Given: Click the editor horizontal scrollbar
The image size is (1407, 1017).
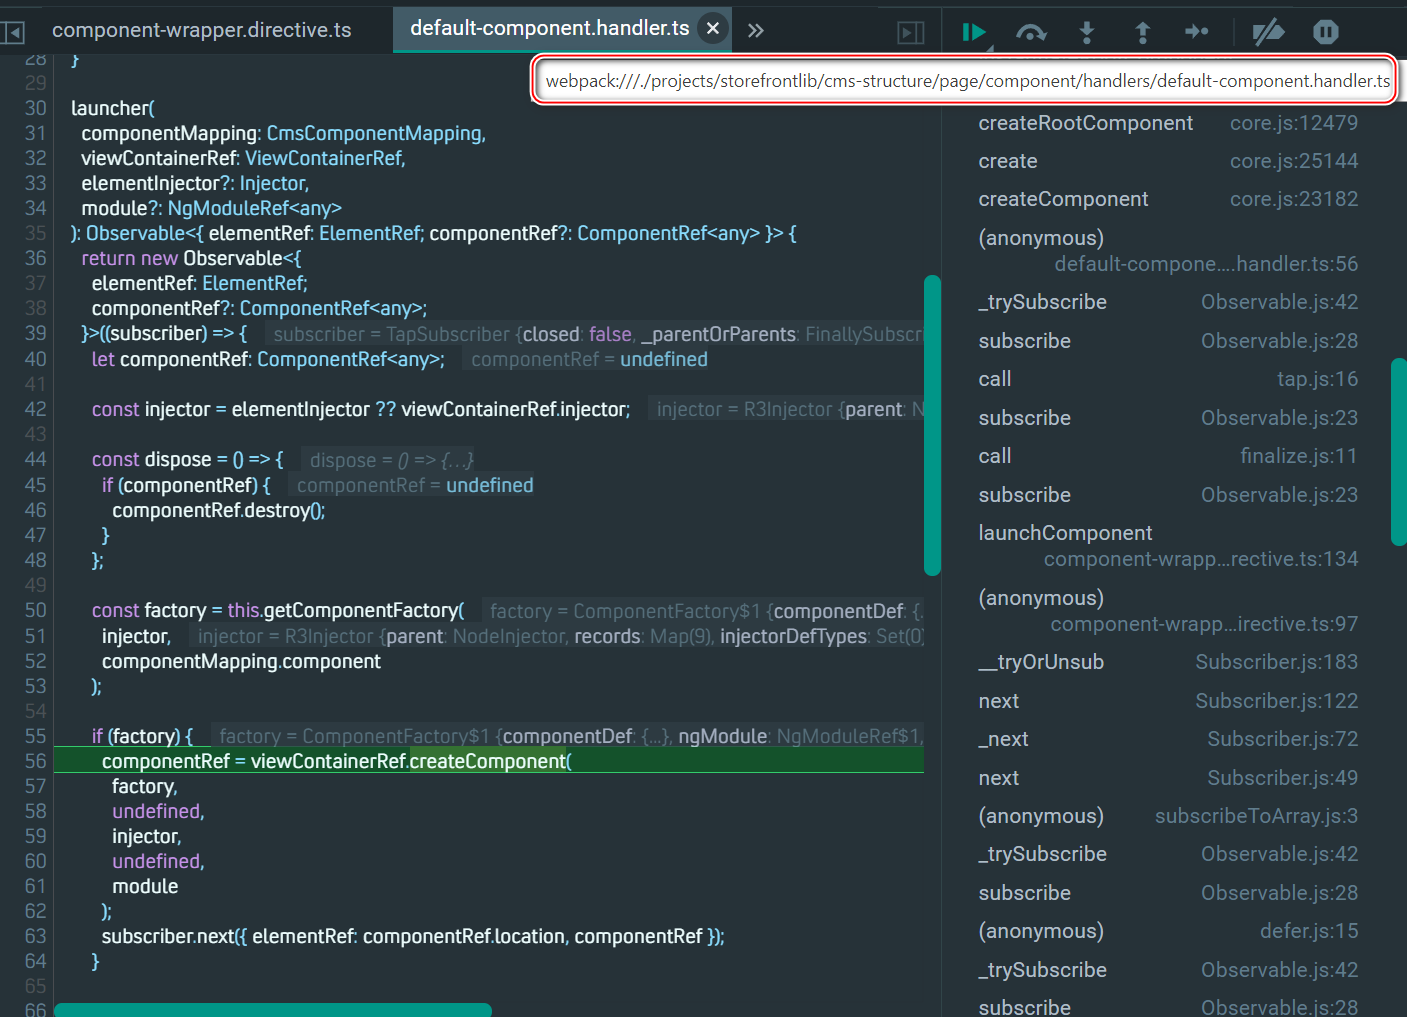Looking at the screenshot, I should click(x=273, y=1010).
